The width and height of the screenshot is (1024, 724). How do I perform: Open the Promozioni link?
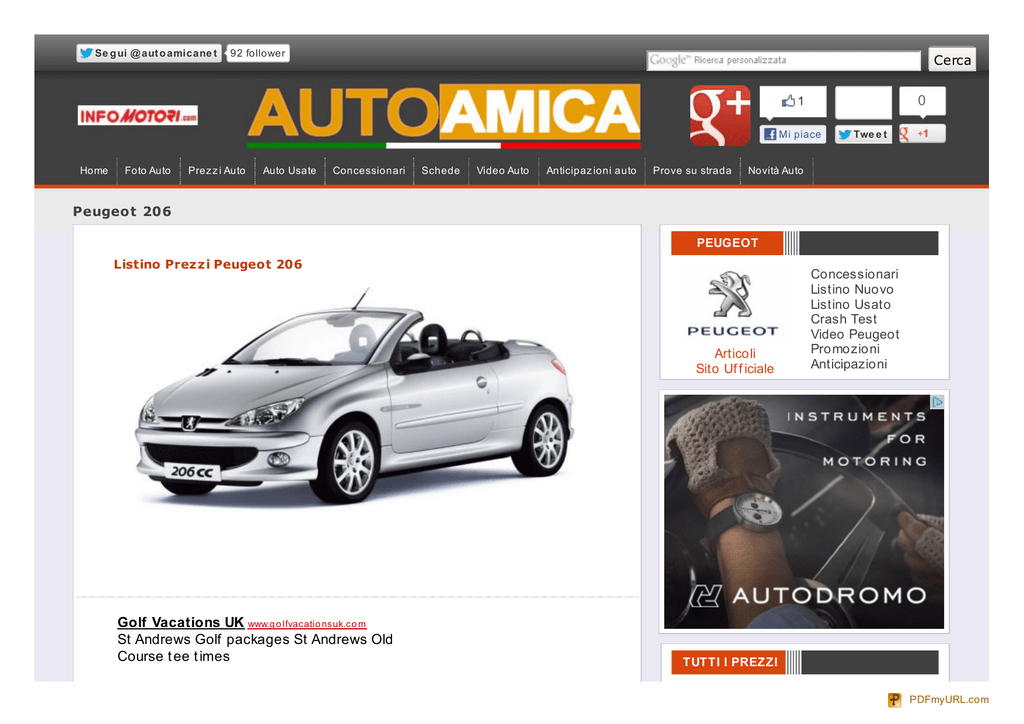pos(845,349)
